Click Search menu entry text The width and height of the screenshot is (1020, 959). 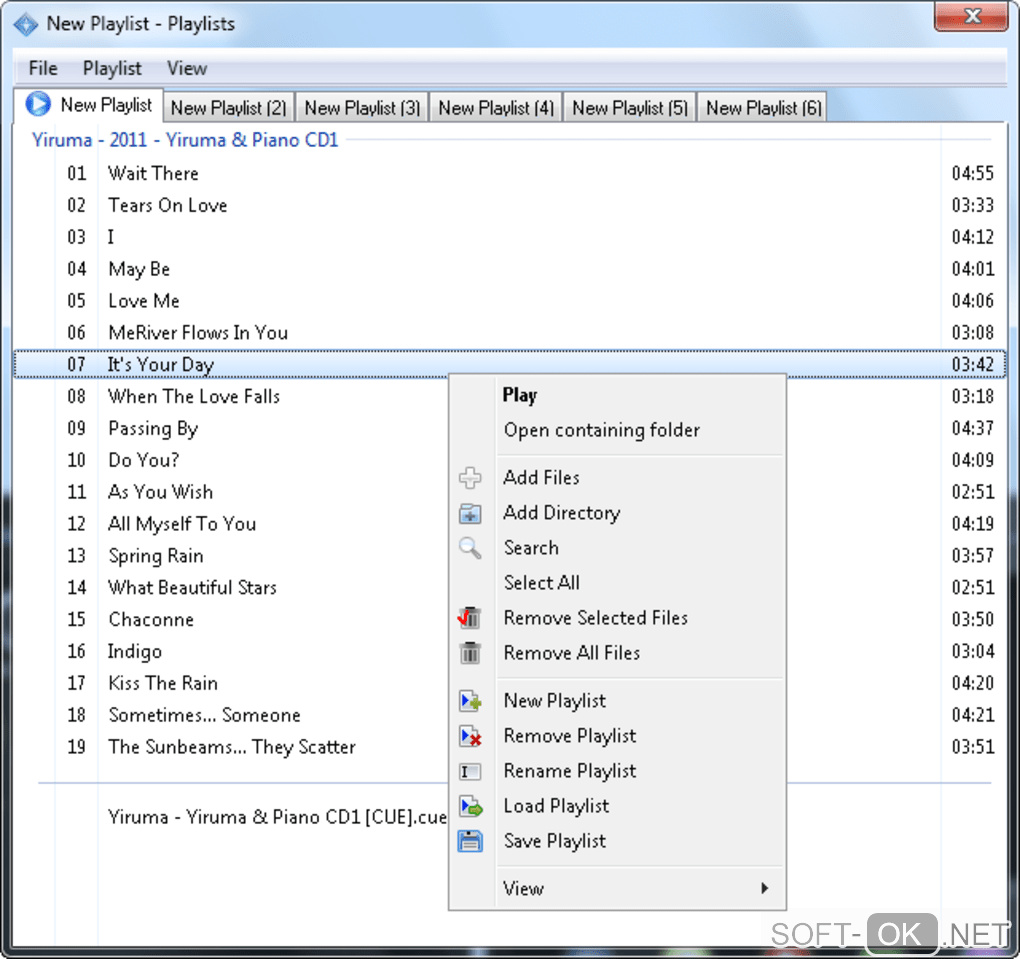coord(531,548)
